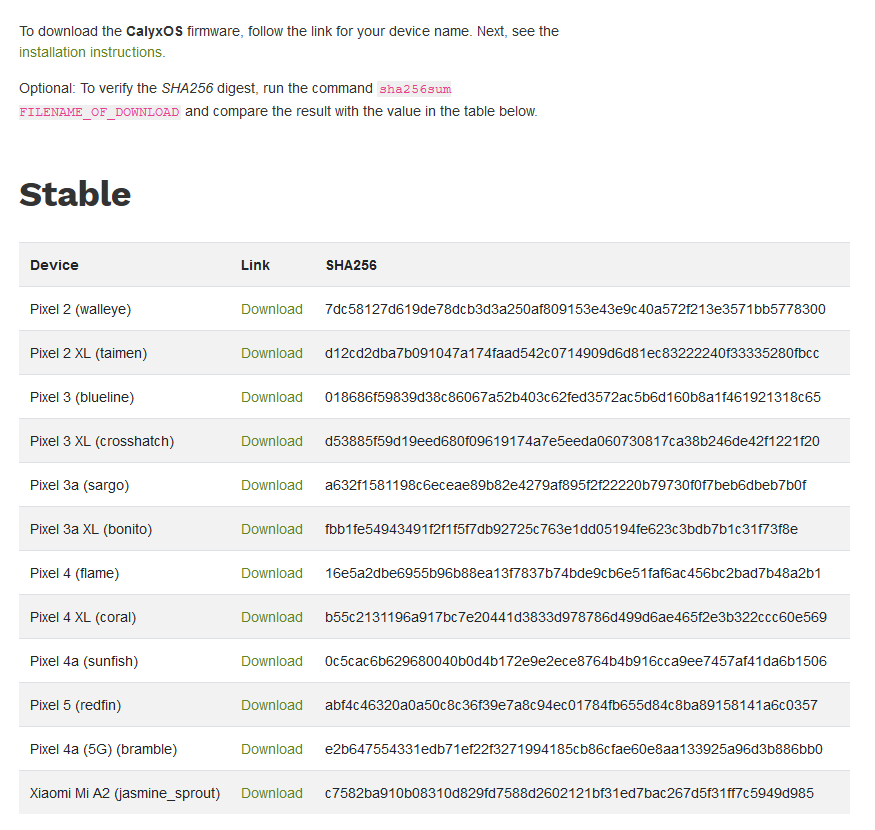Download Pixel 2 (walleye) firmware

[x=271, y=309]
